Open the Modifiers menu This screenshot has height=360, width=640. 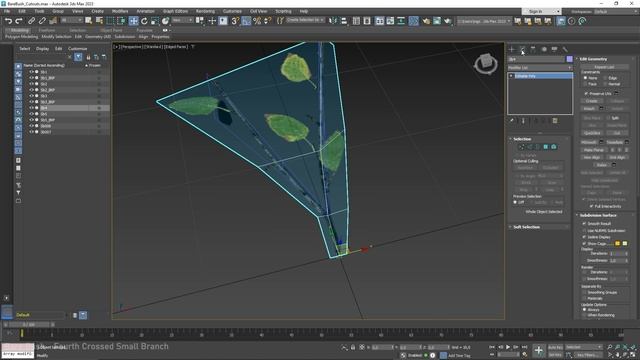pyautogui.click(x=120, y=11)
